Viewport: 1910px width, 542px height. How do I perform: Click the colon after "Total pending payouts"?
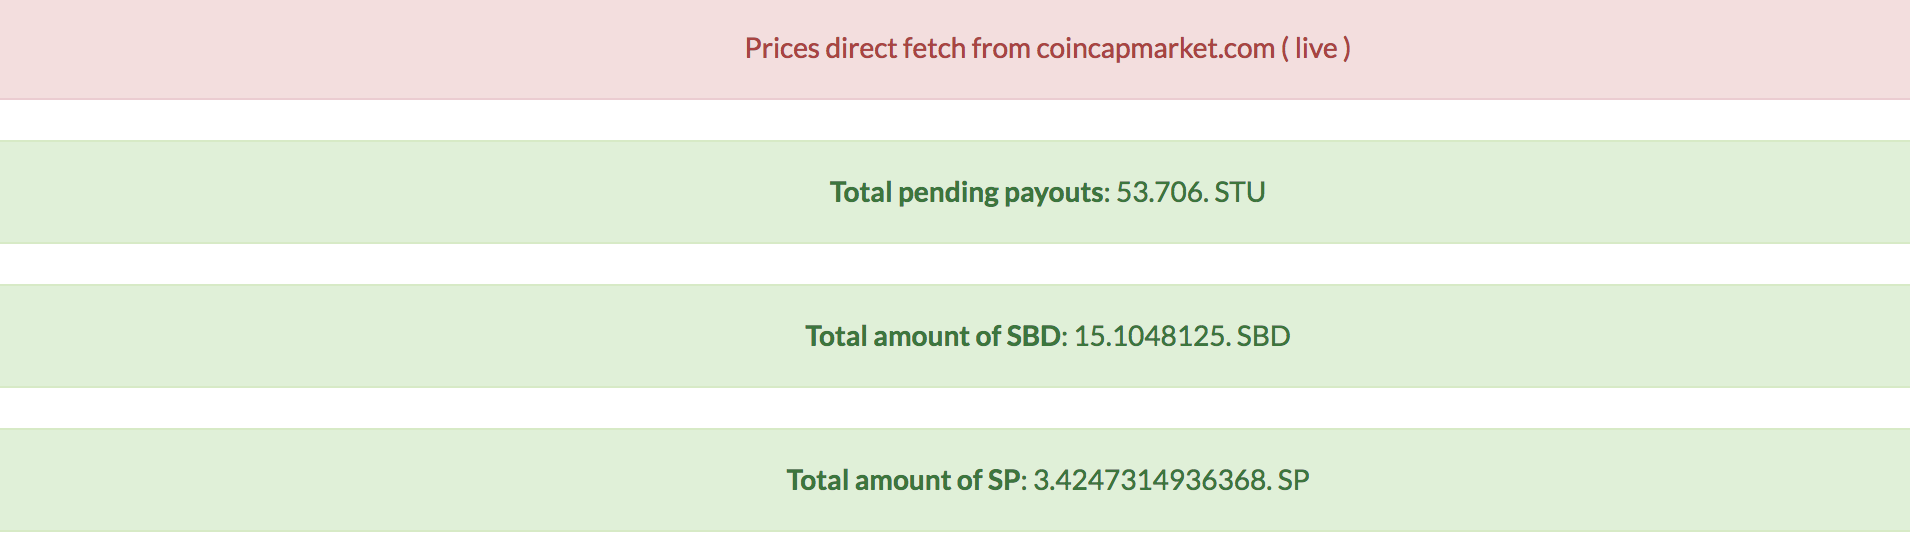pyautogui.click(x=1107, y=193)
